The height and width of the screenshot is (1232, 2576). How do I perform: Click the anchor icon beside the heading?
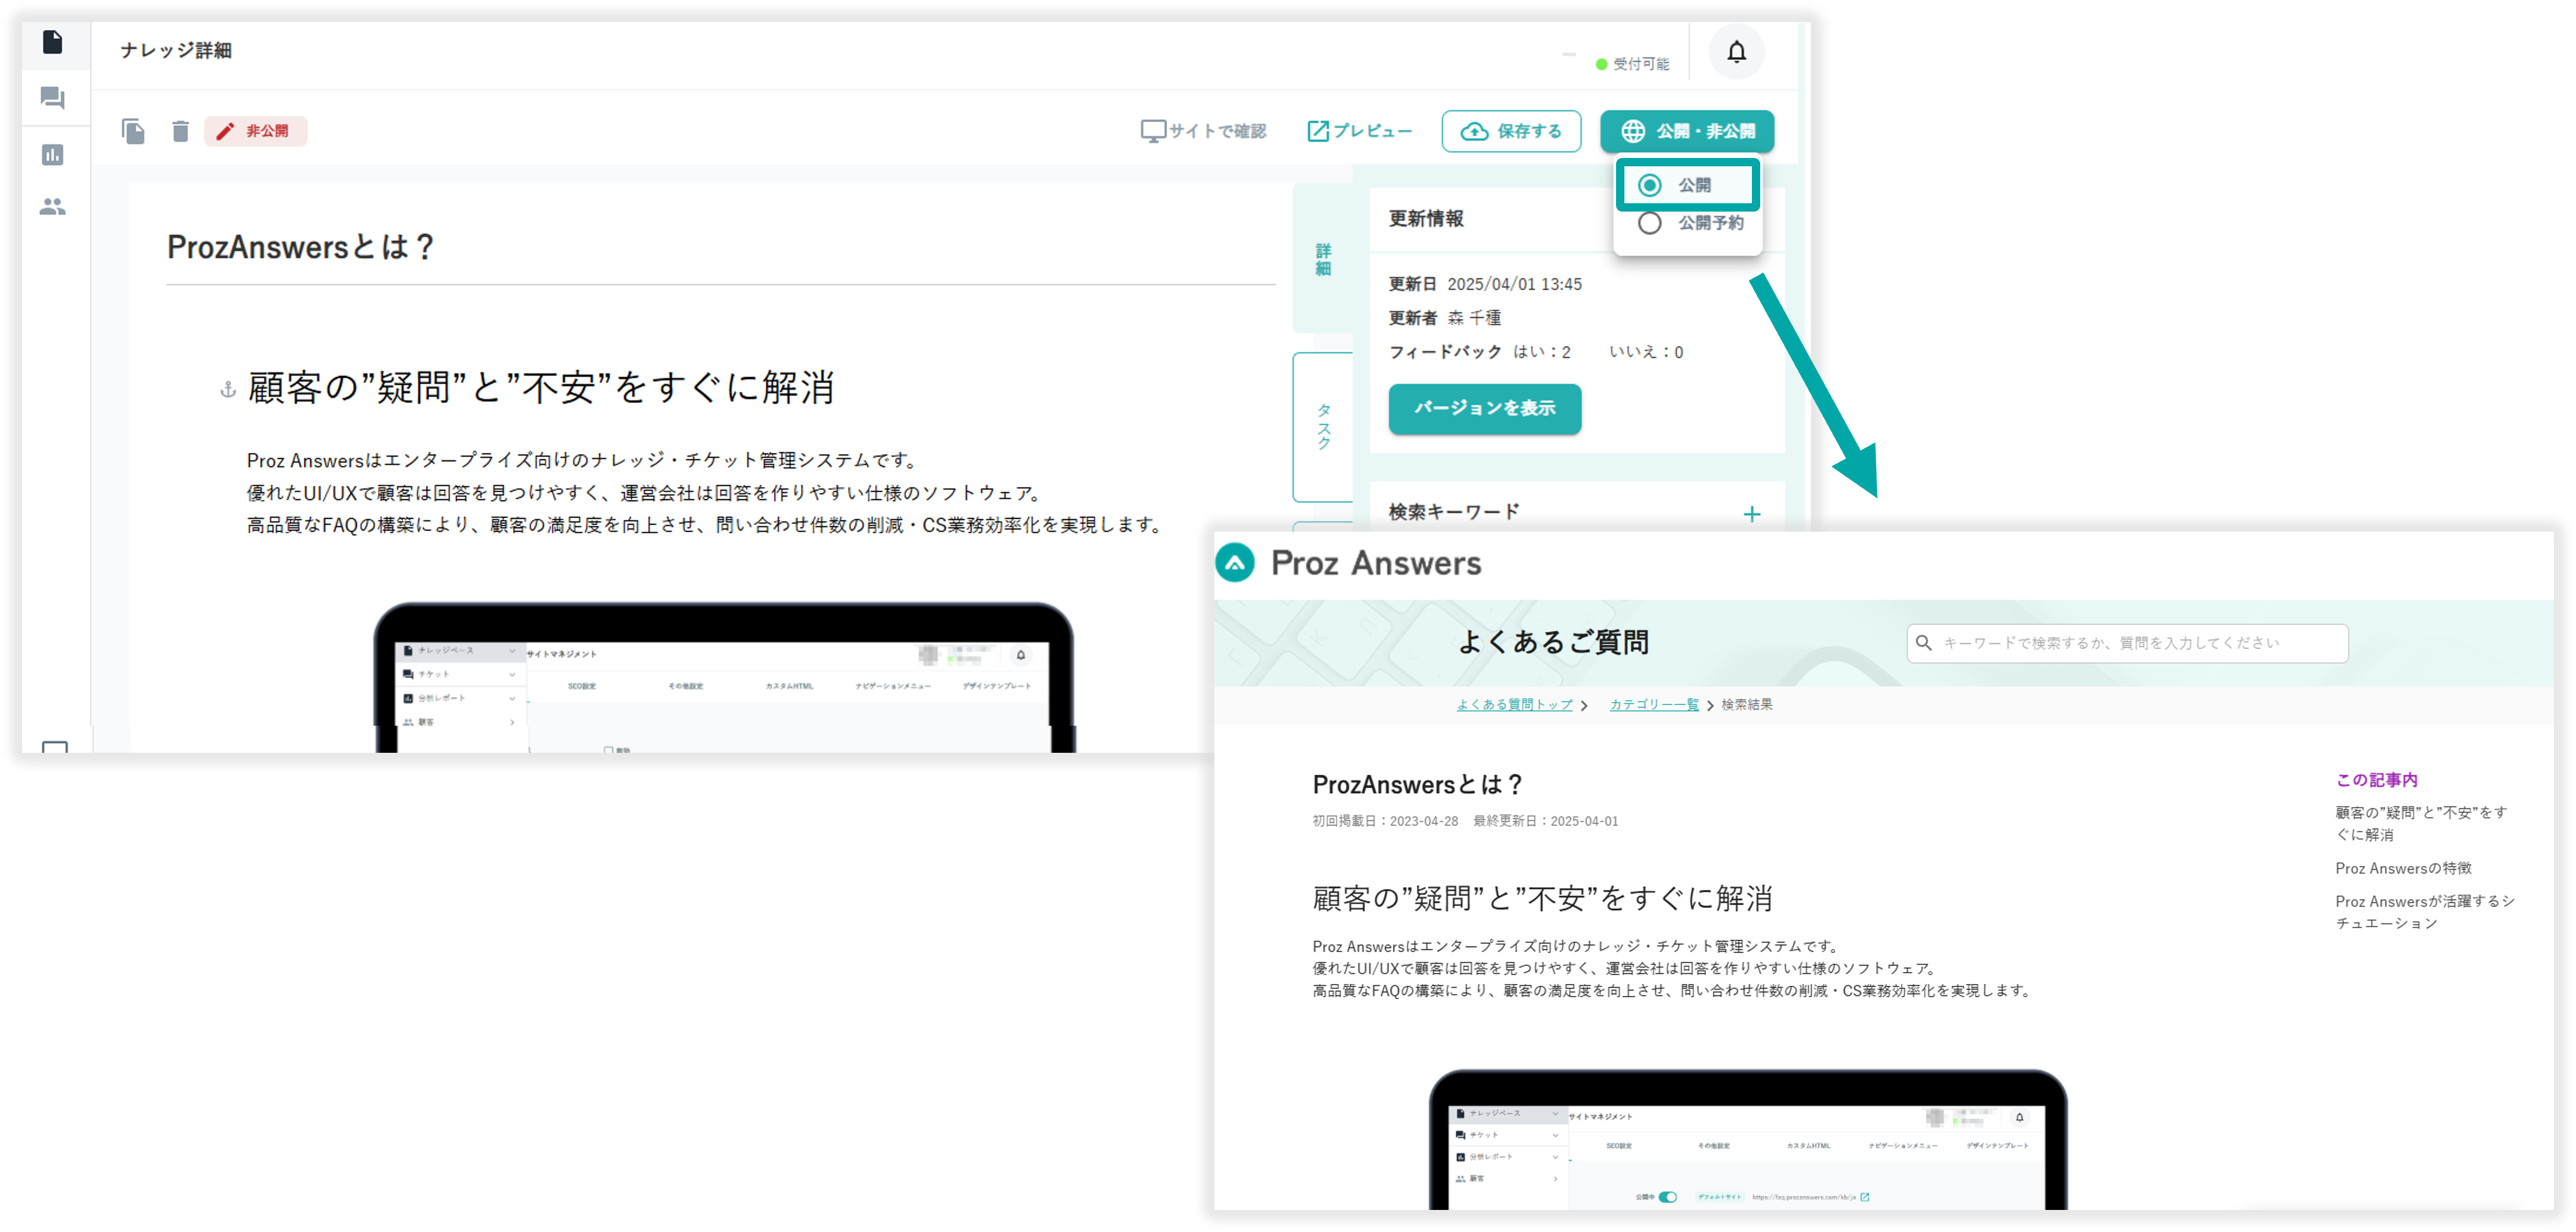(228, 390)
